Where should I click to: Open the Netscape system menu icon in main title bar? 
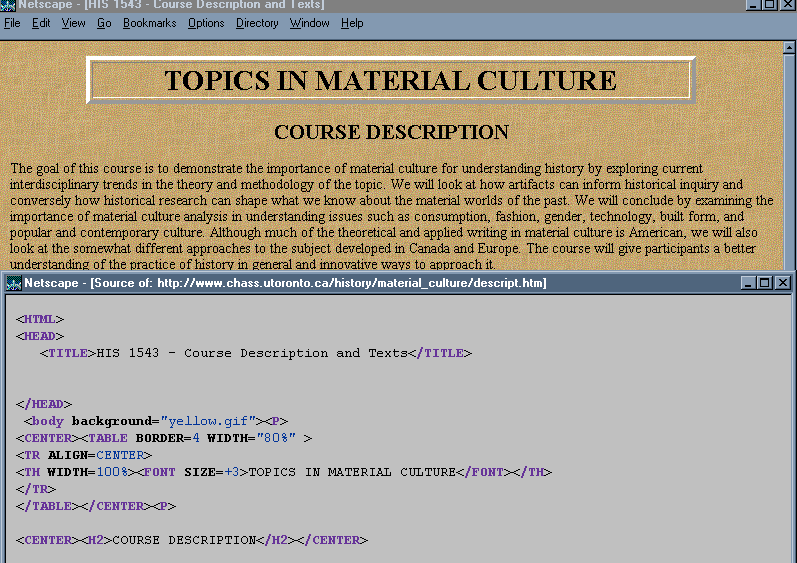click(8, 6)
